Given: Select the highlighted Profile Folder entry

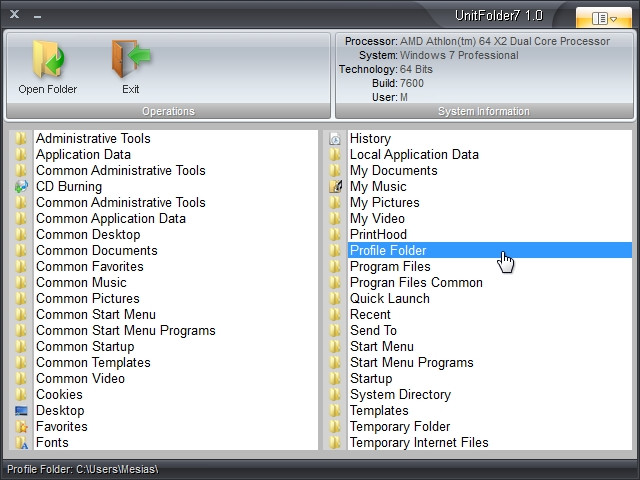Looking at the screenshot, I should (x=490, y=250).
